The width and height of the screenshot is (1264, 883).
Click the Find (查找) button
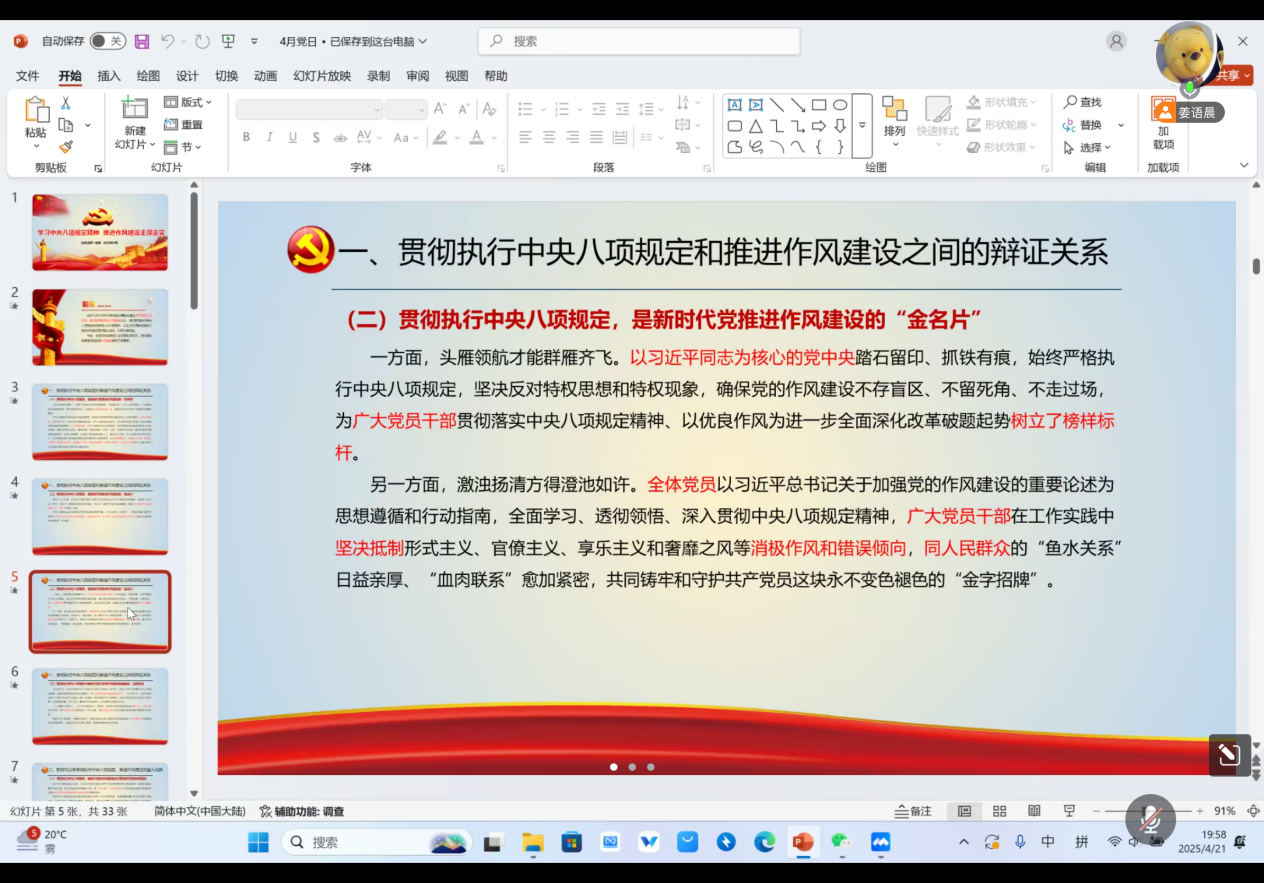coord(1082,102)
